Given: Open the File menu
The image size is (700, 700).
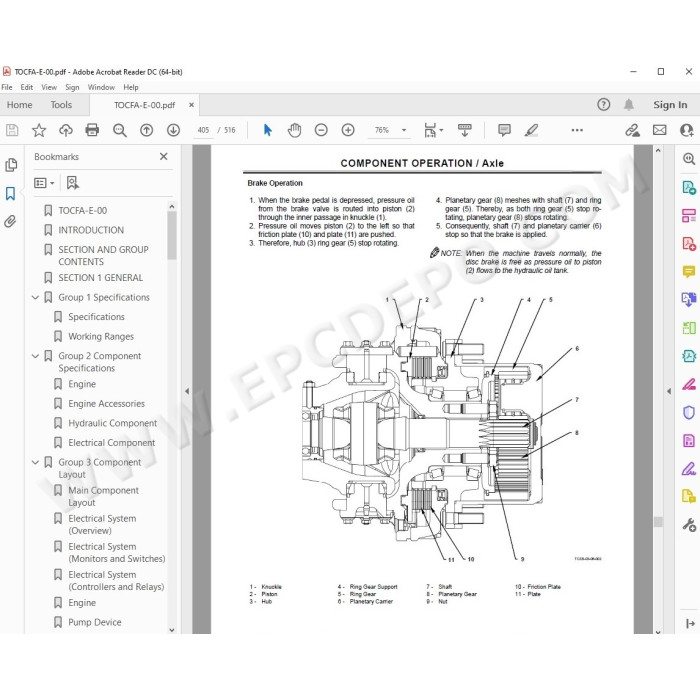Looking at the screenshot, I should [7, 87].
